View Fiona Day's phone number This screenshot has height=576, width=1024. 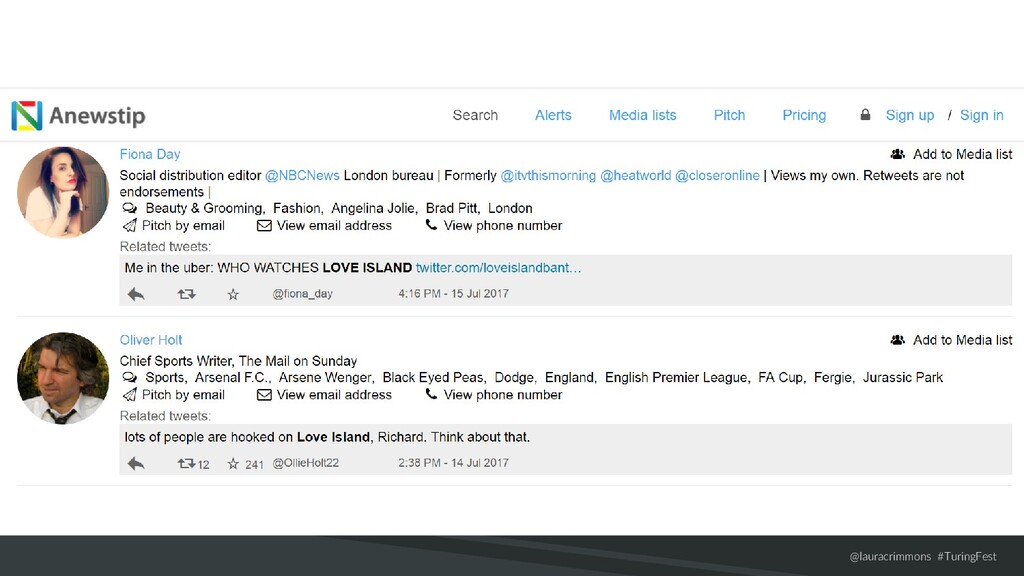(x=494, y=225)
